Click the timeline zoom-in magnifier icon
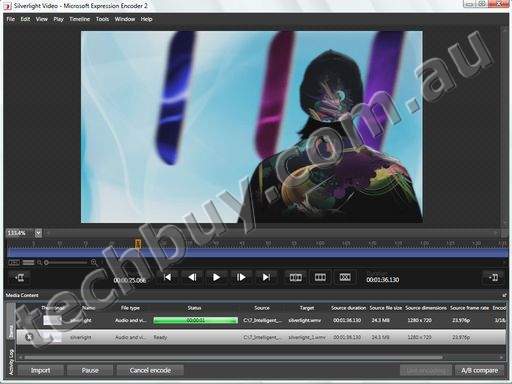Image resolution: width=512 pixels, height=384 pixels. pos(94,263)
